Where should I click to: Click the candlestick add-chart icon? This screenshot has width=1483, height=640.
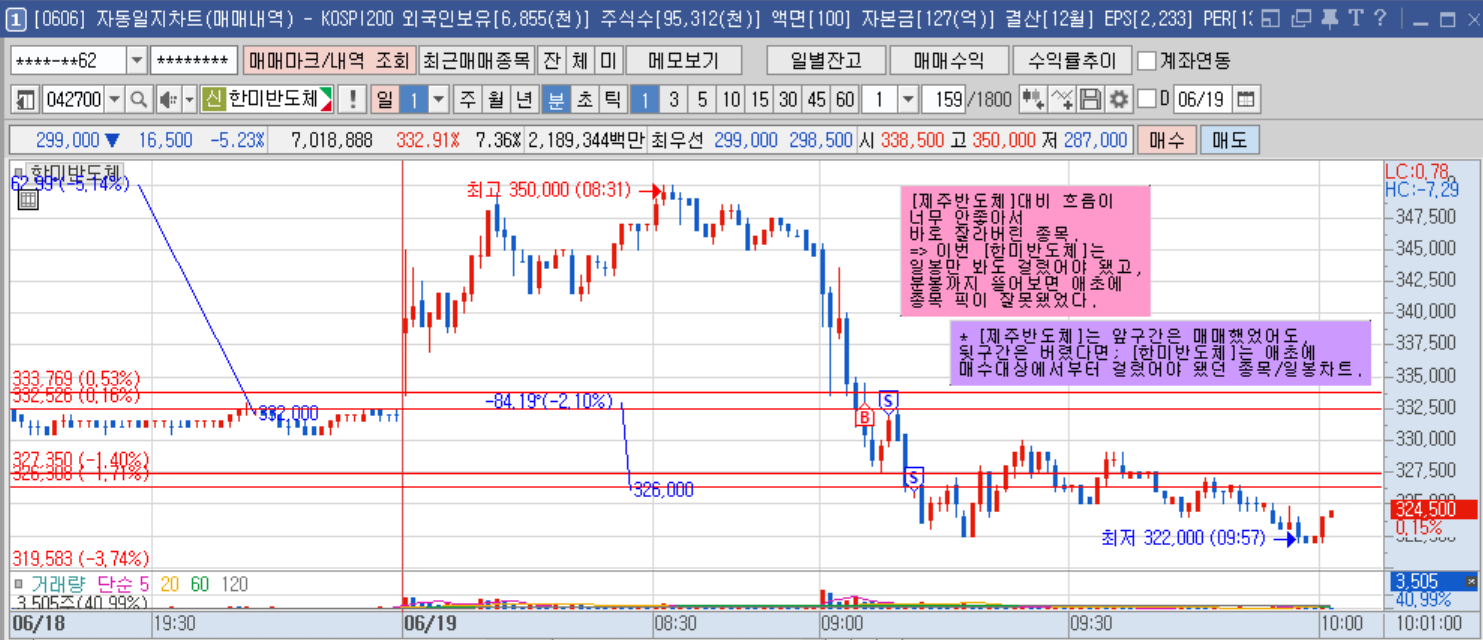point(1033,99)
